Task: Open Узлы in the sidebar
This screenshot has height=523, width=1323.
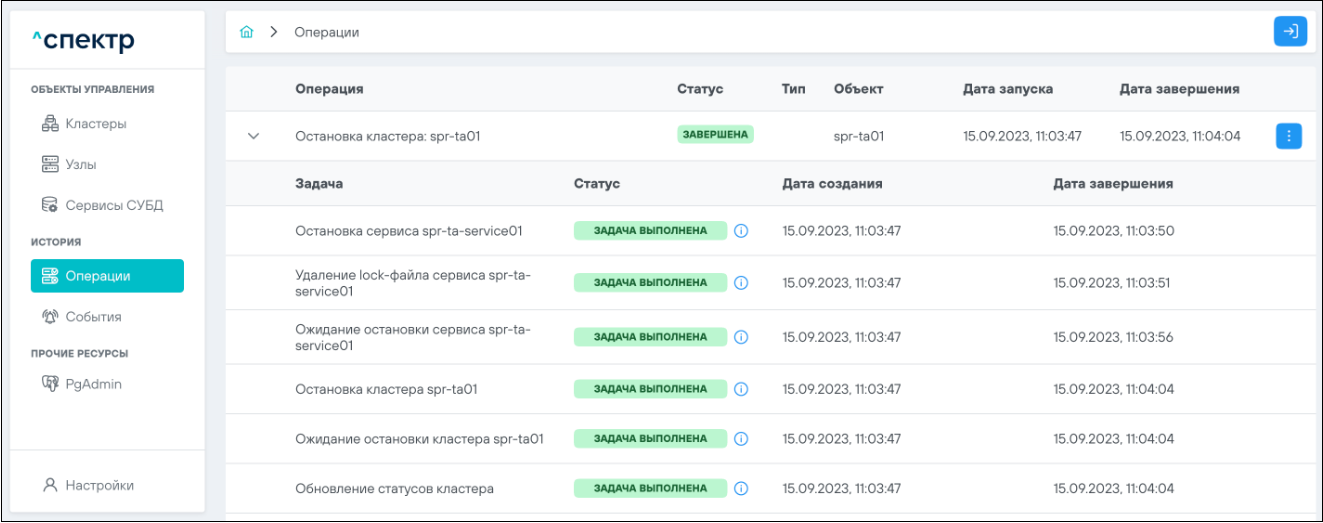Action: coord(80,164)
